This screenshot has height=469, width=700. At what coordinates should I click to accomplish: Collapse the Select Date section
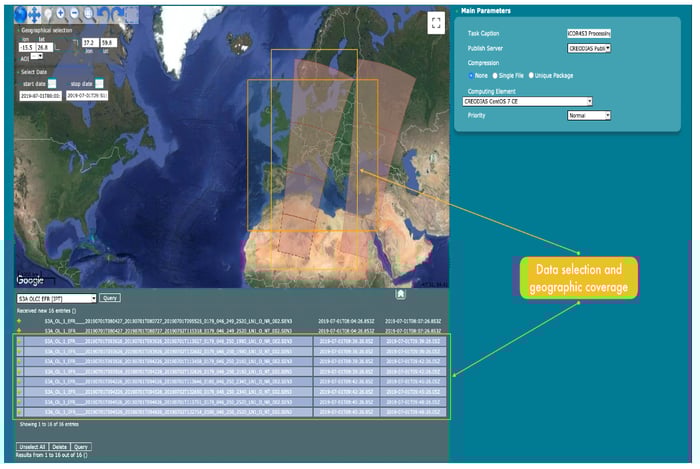click(x=19, y=72)
